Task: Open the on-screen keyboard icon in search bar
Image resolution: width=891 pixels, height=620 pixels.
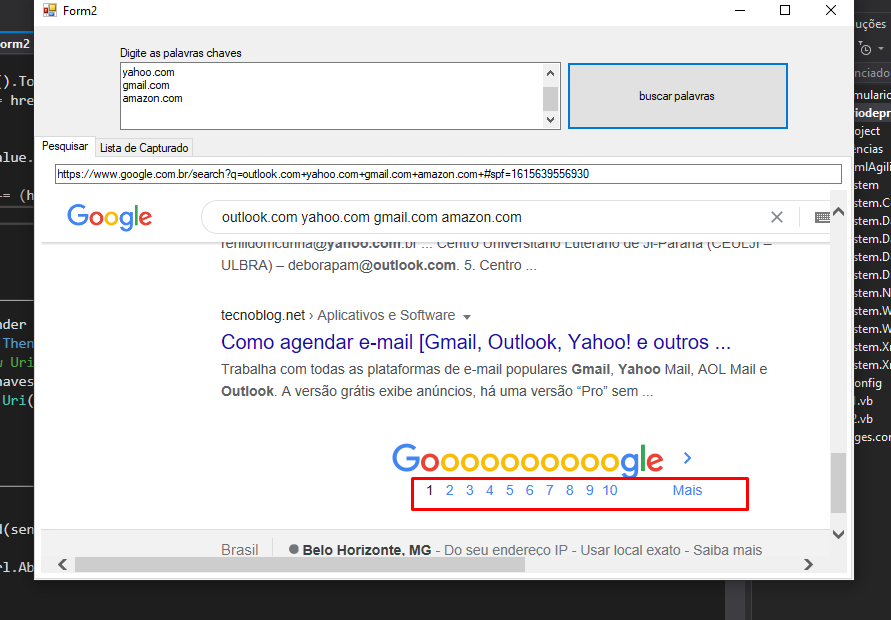Action: point(822,217)
